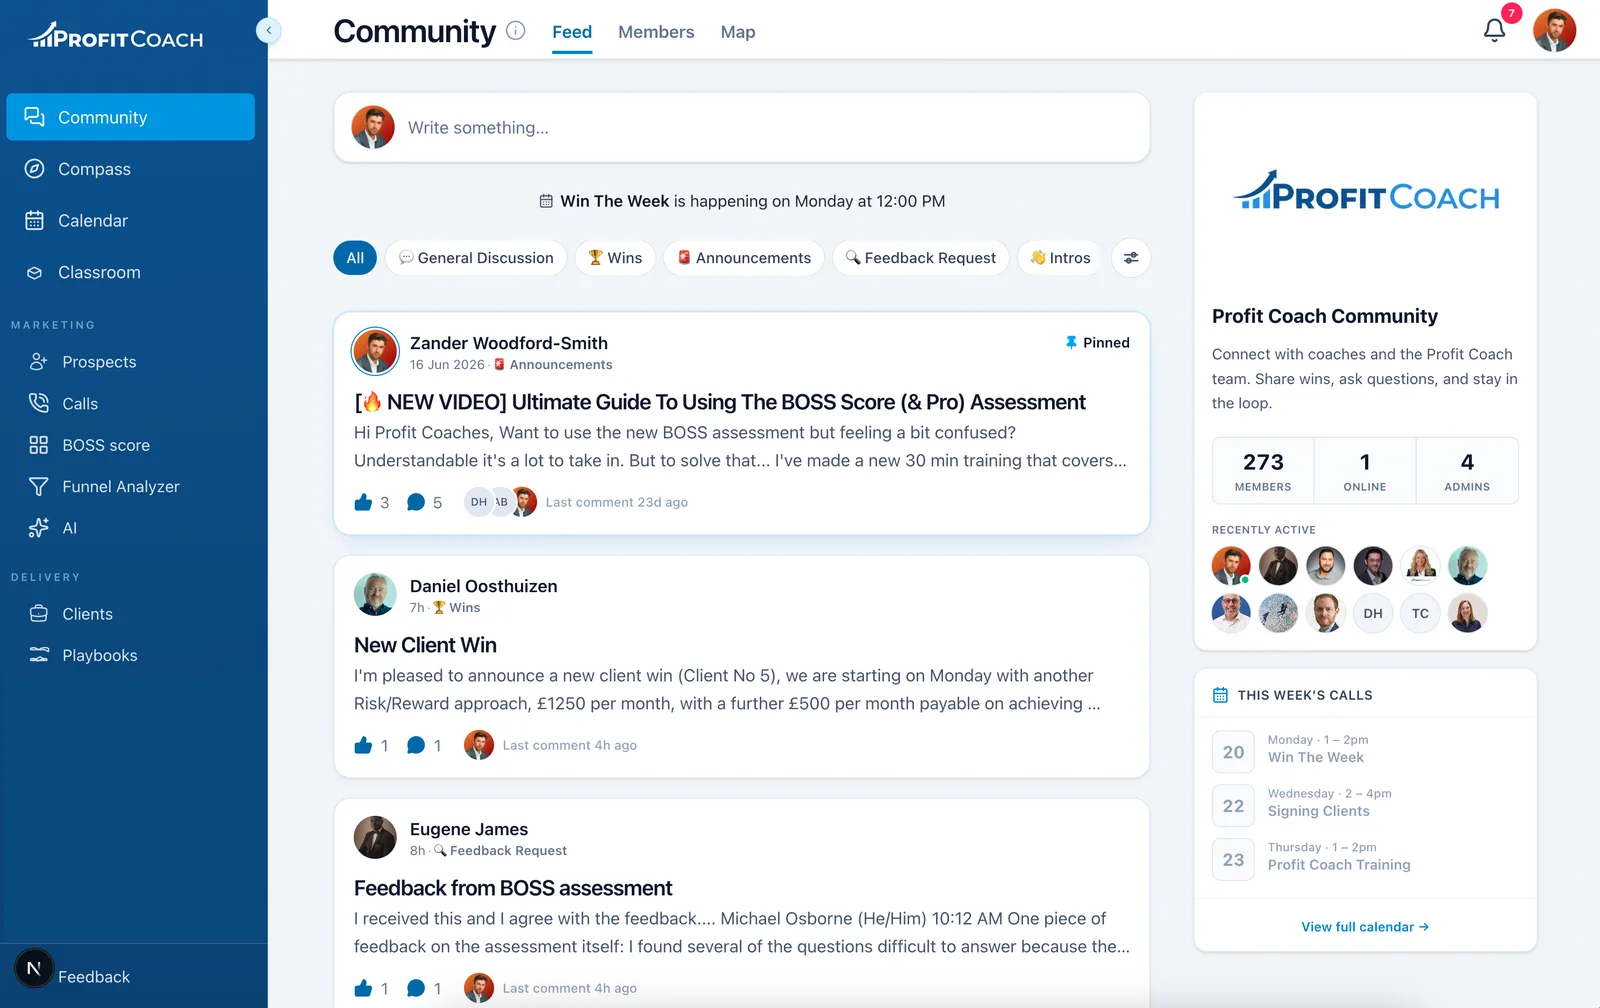
Task: Switch to the Members tab
Action: click(656, 32)
